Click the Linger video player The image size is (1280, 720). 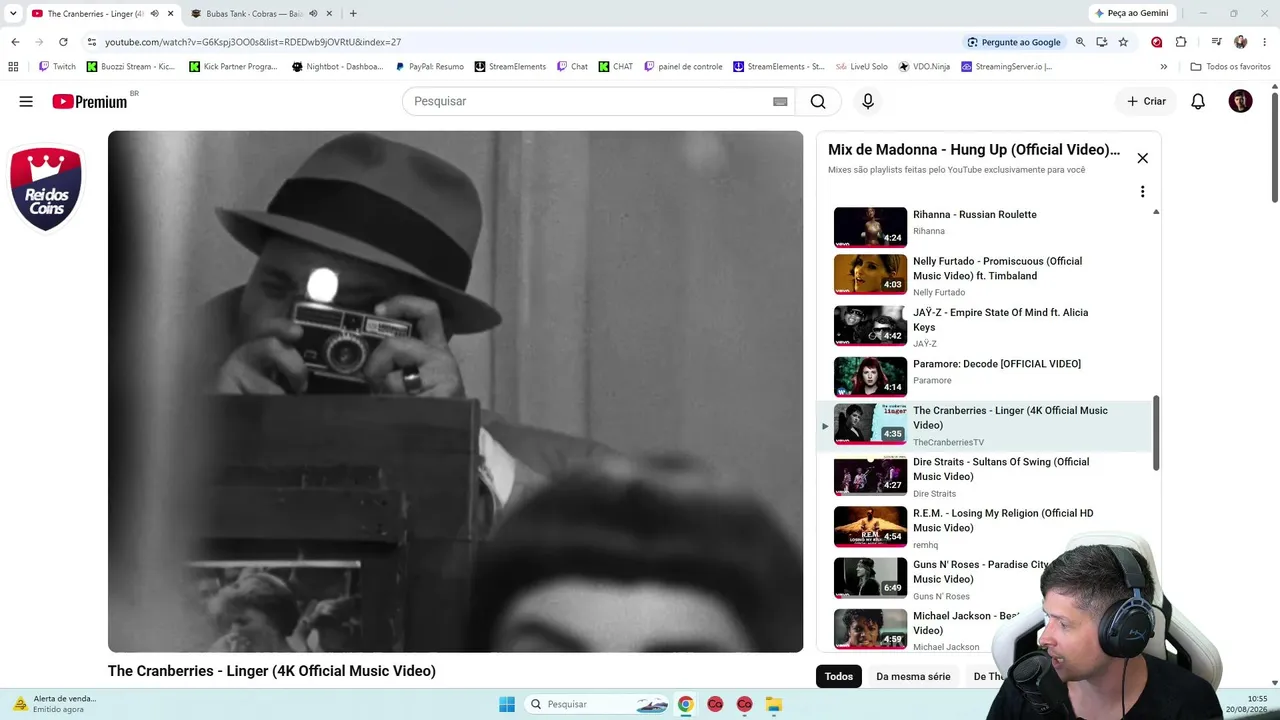455,391
